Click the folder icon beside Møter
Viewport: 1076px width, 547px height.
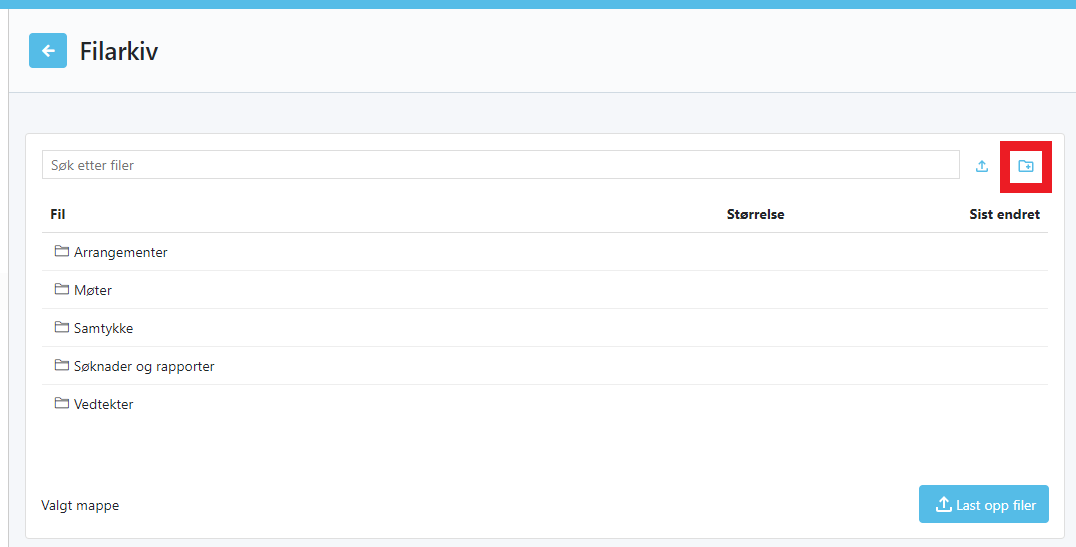pyautogui.click(x=62, y=290)
